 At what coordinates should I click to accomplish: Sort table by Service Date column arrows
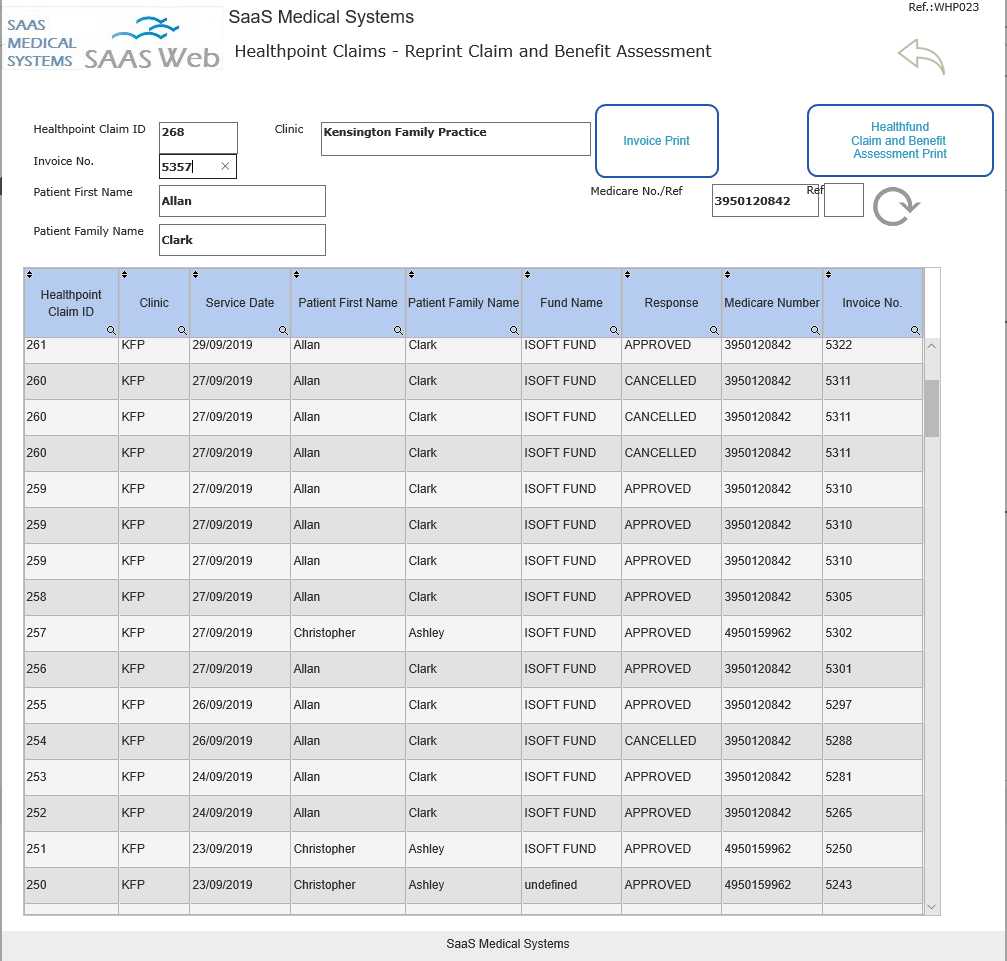[196, 274]
